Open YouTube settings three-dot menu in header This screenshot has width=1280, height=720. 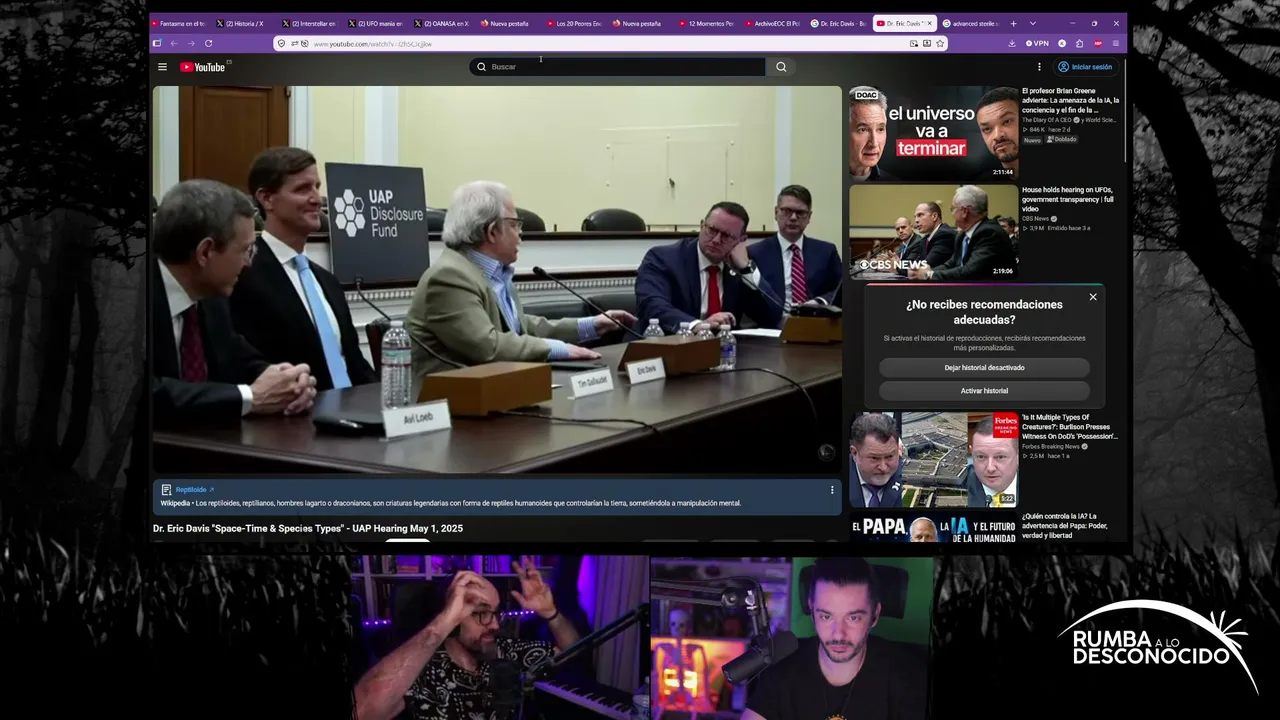tap(1039, 67)
